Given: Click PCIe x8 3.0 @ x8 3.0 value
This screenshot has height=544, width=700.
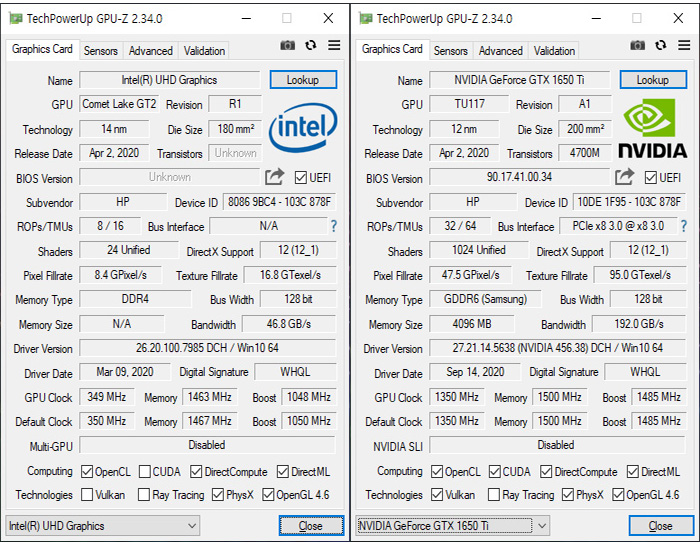Looking at the screenshot, I should tap(618, 226).
